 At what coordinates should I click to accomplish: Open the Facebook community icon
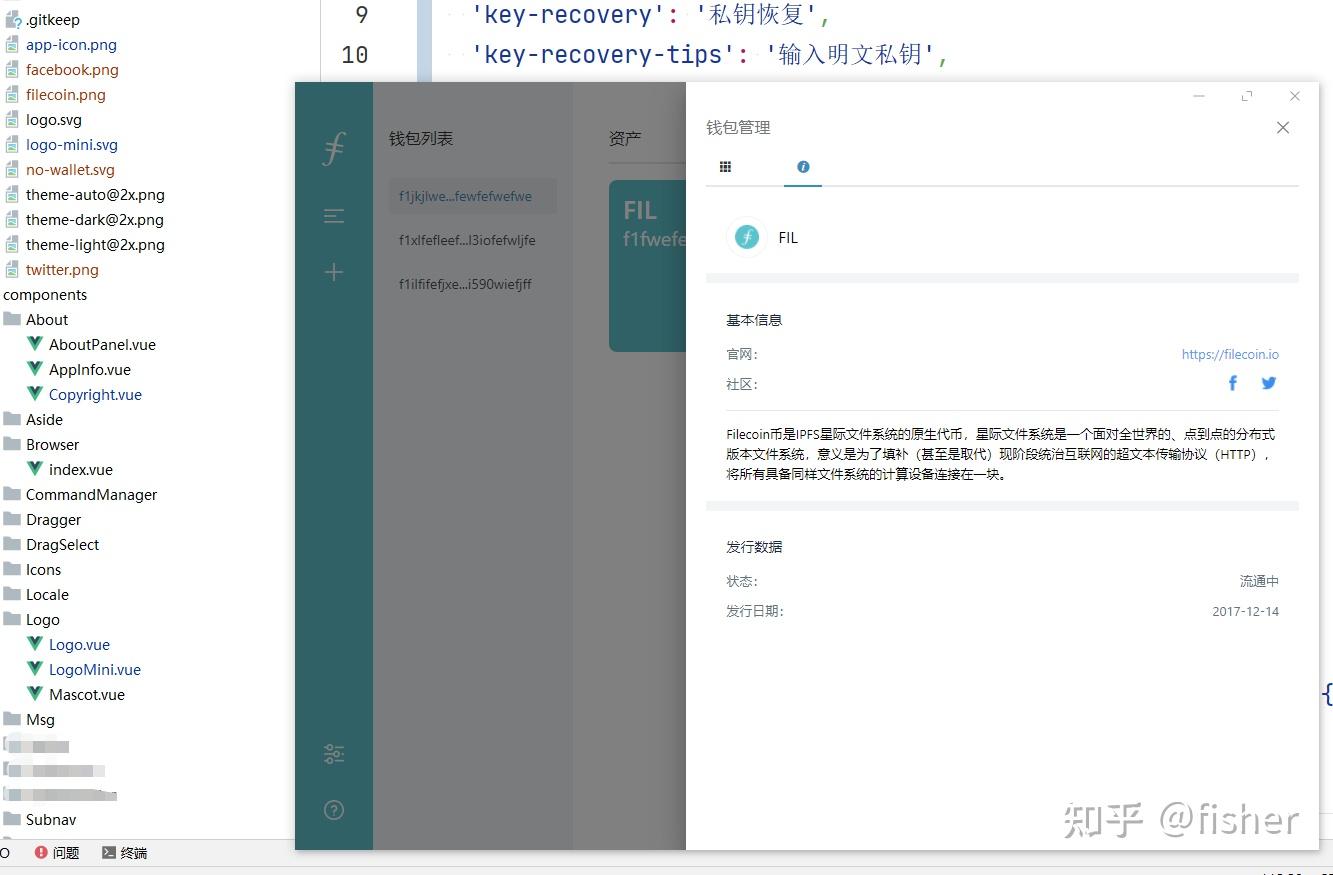[1233, 383]
